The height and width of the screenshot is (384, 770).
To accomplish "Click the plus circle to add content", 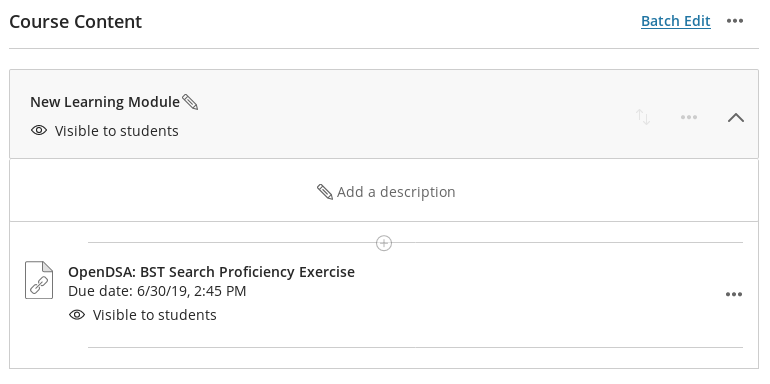I will point(384,243).
